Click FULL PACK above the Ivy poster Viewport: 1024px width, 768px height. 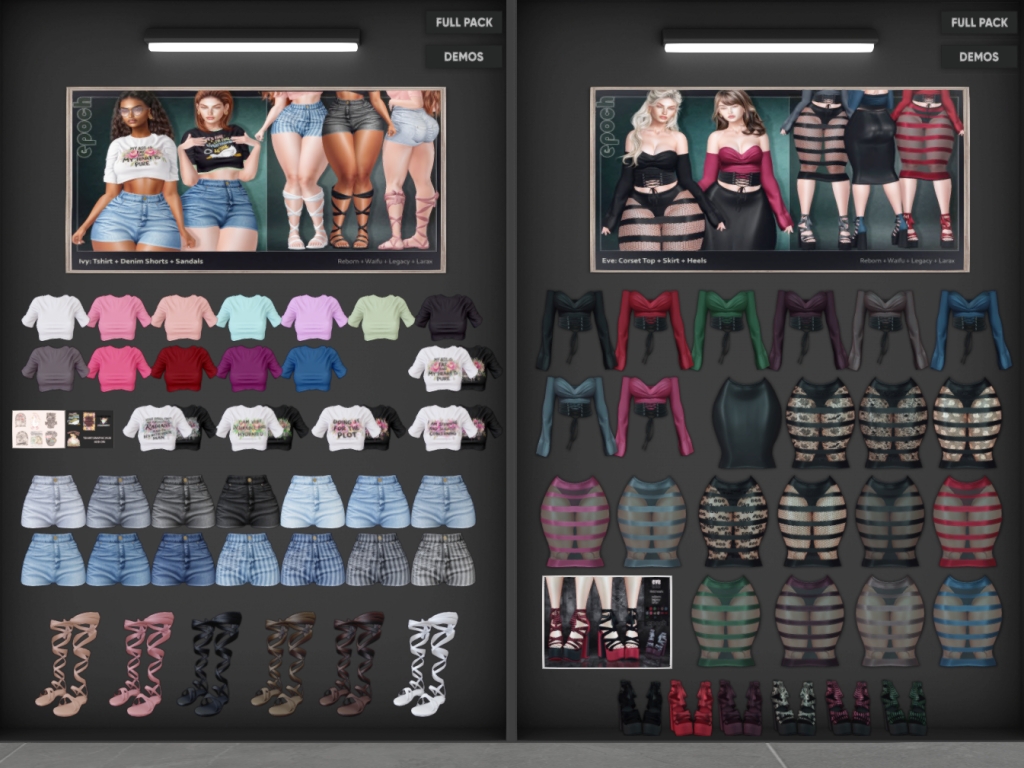tap(463, 22)
